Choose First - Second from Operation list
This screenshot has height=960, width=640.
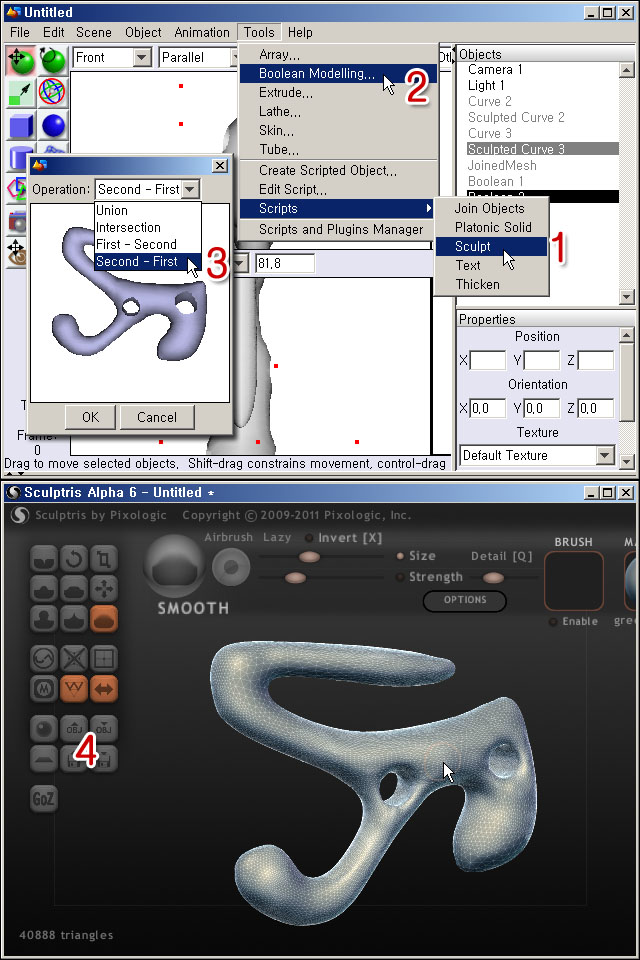(148, 244)
